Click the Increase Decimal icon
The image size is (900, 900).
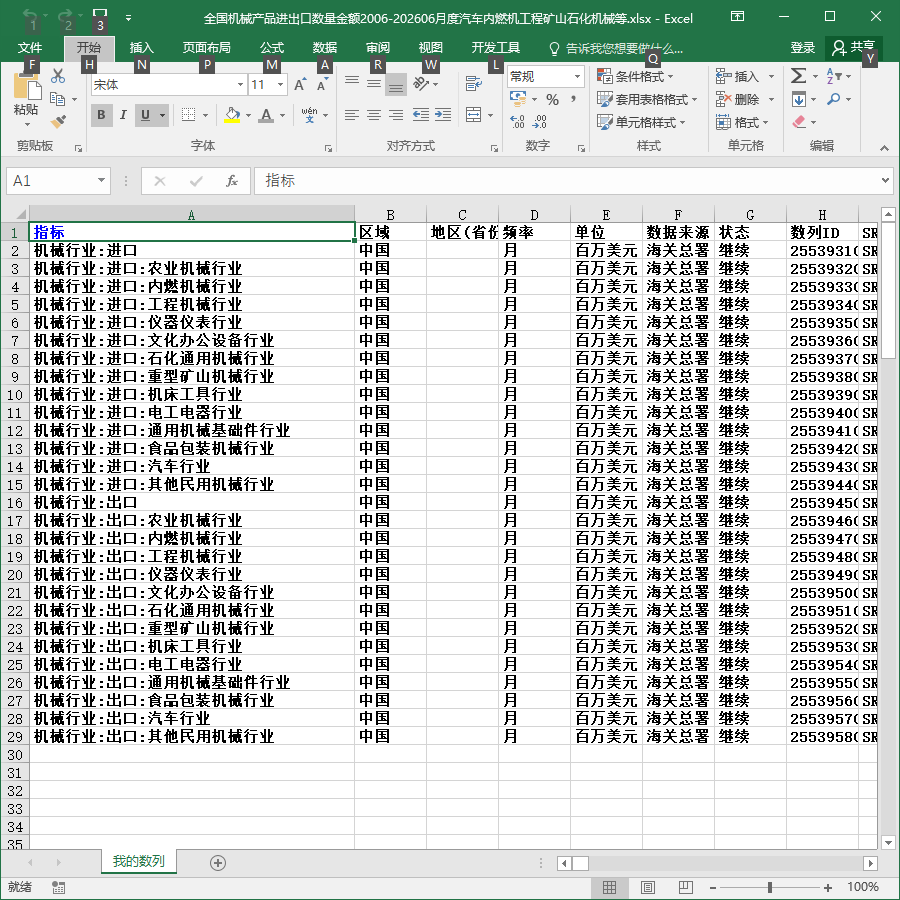click(x=517, y=122)
